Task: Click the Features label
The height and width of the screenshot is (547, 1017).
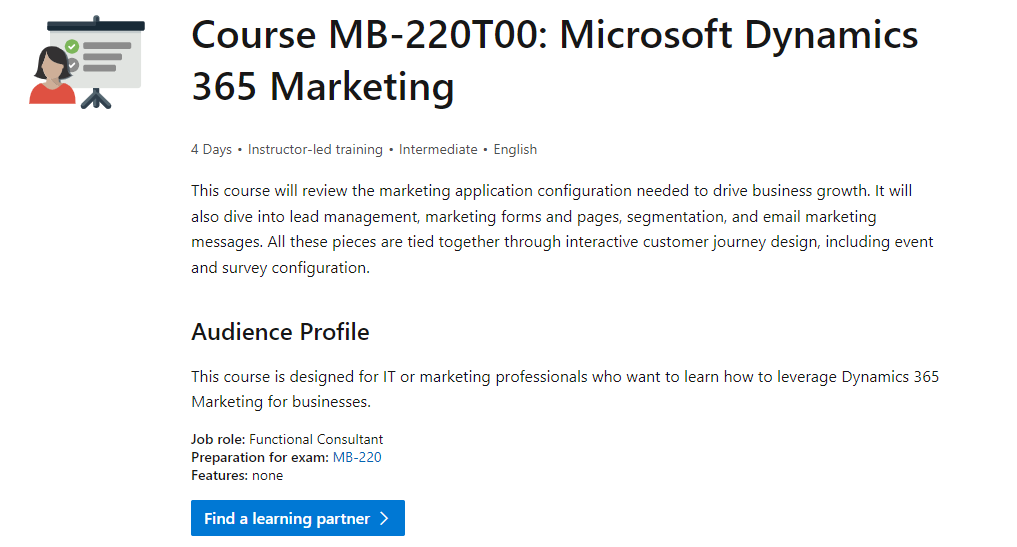Action: (219, 475)
